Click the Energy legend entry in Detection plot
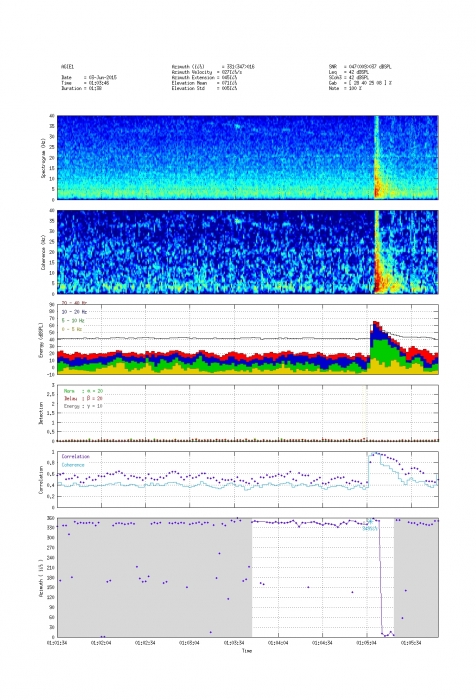The height and width of the screenshot is (700, 476). coord(83,406)
